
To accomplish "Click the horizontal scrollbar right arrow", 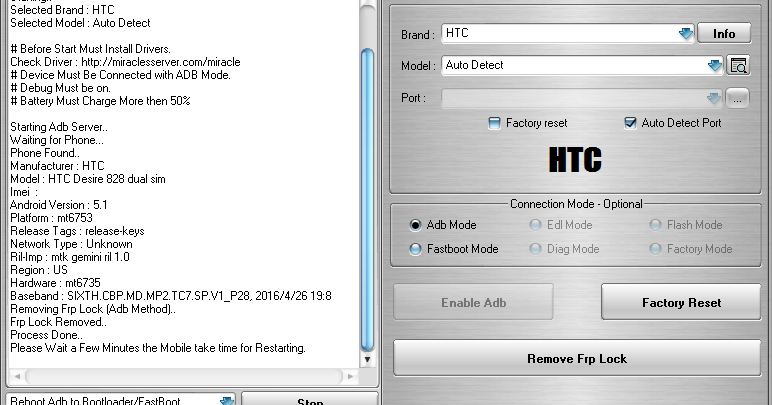I will click(x=351, y=376).
